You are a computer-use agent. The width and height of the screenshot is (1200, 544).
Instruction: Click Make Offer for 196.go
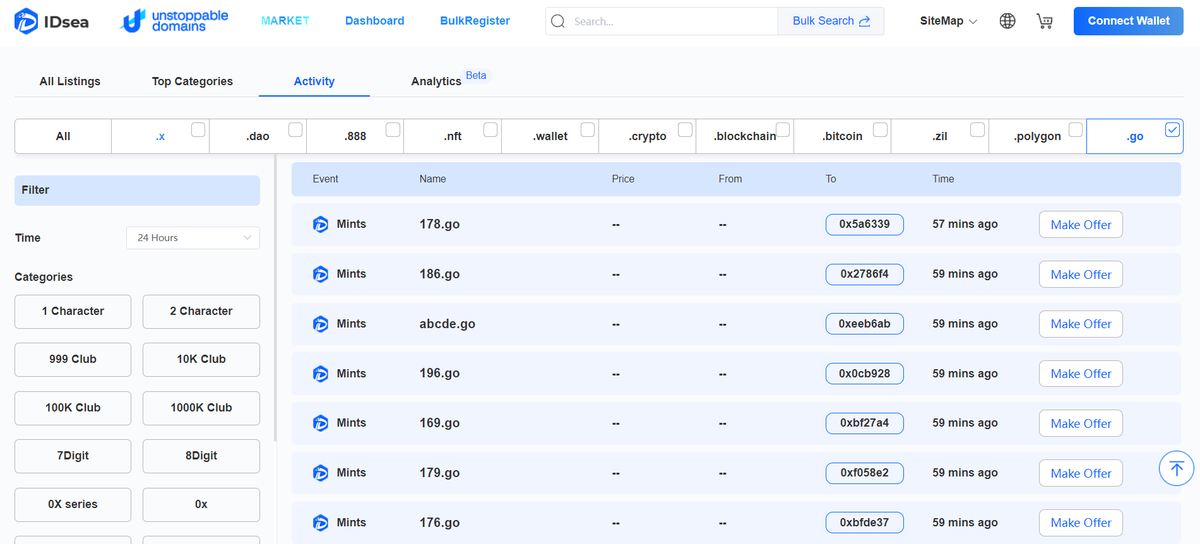click(x=1081, y=374)
